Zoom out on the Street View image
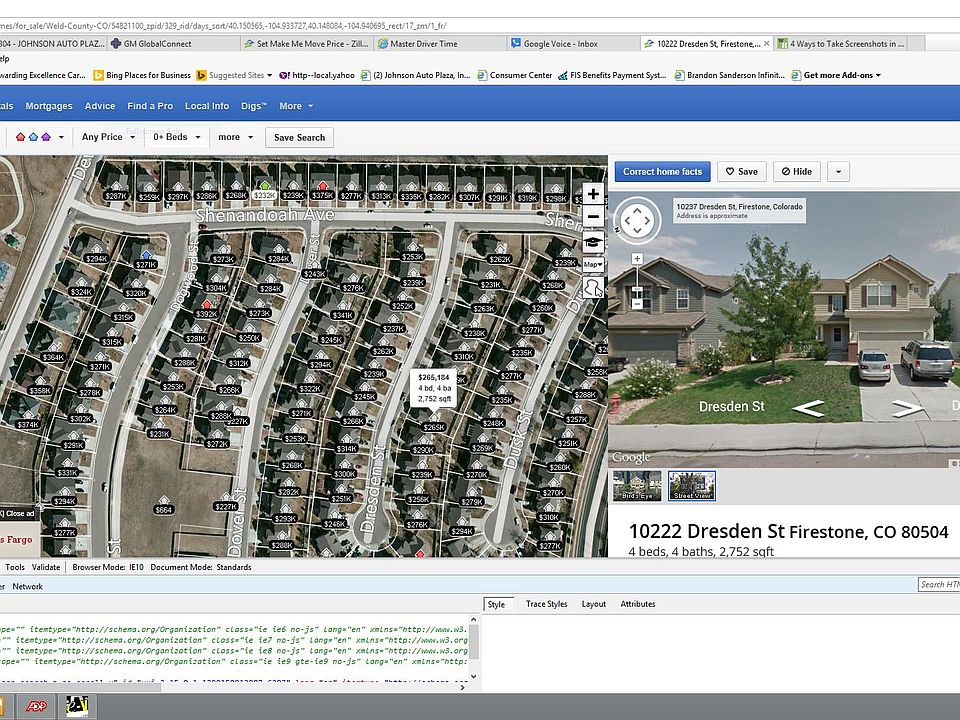Image resolution: width=960 pixels, height=720 pixels. 637,304
